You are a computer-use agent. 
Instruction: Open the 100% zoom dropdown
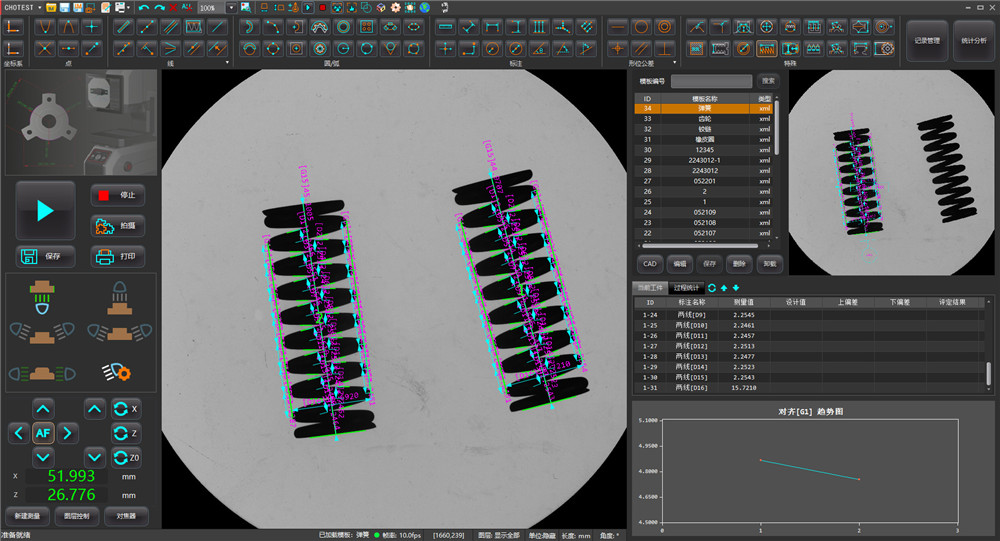point(231,7)
